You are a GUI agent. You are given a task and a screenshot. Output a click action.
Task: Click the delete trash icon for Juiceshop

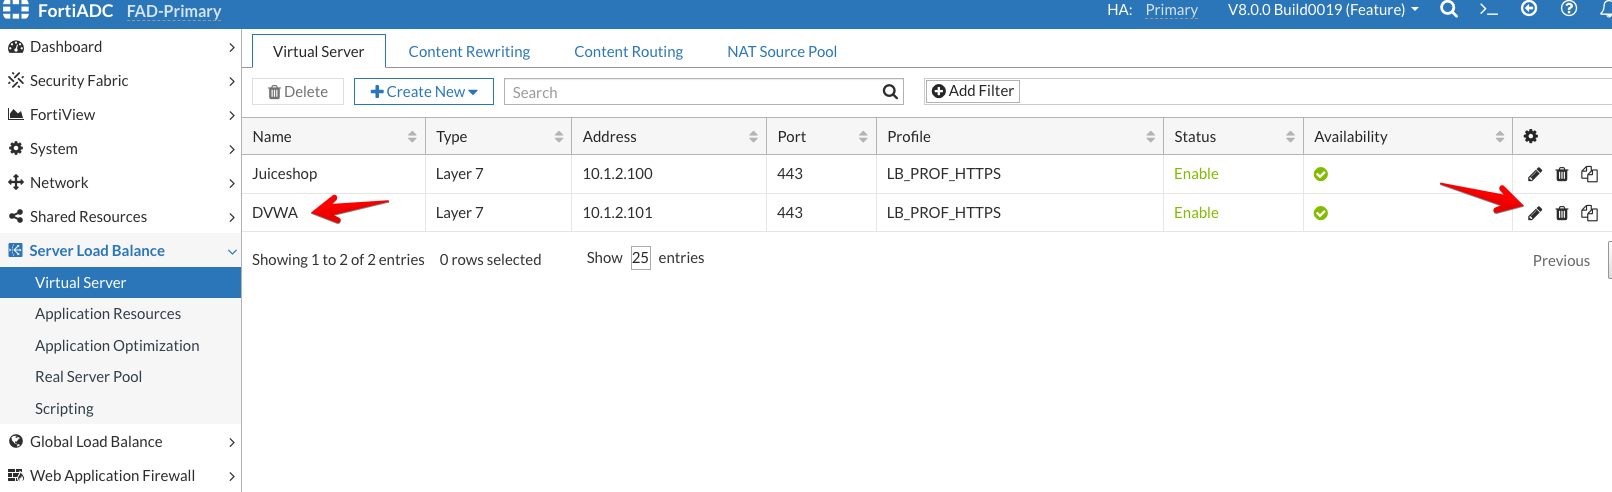click(1562, 174)
